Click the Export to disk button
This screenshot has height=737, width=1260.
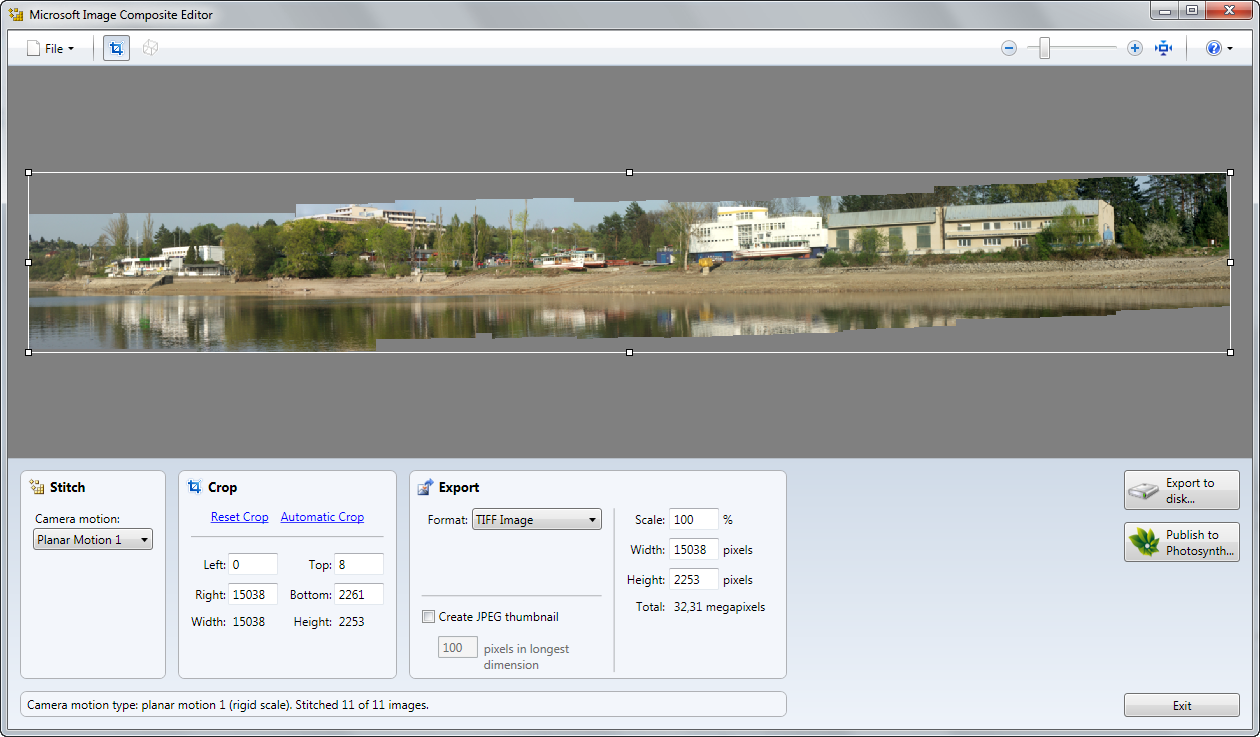1182,491
